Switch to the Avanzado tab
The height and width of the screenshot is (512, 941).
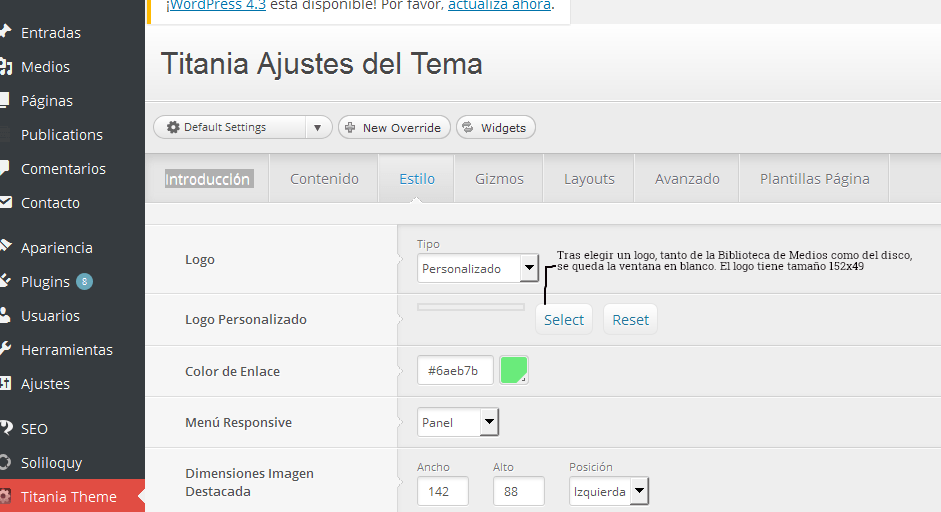click(x=687, y=179)
